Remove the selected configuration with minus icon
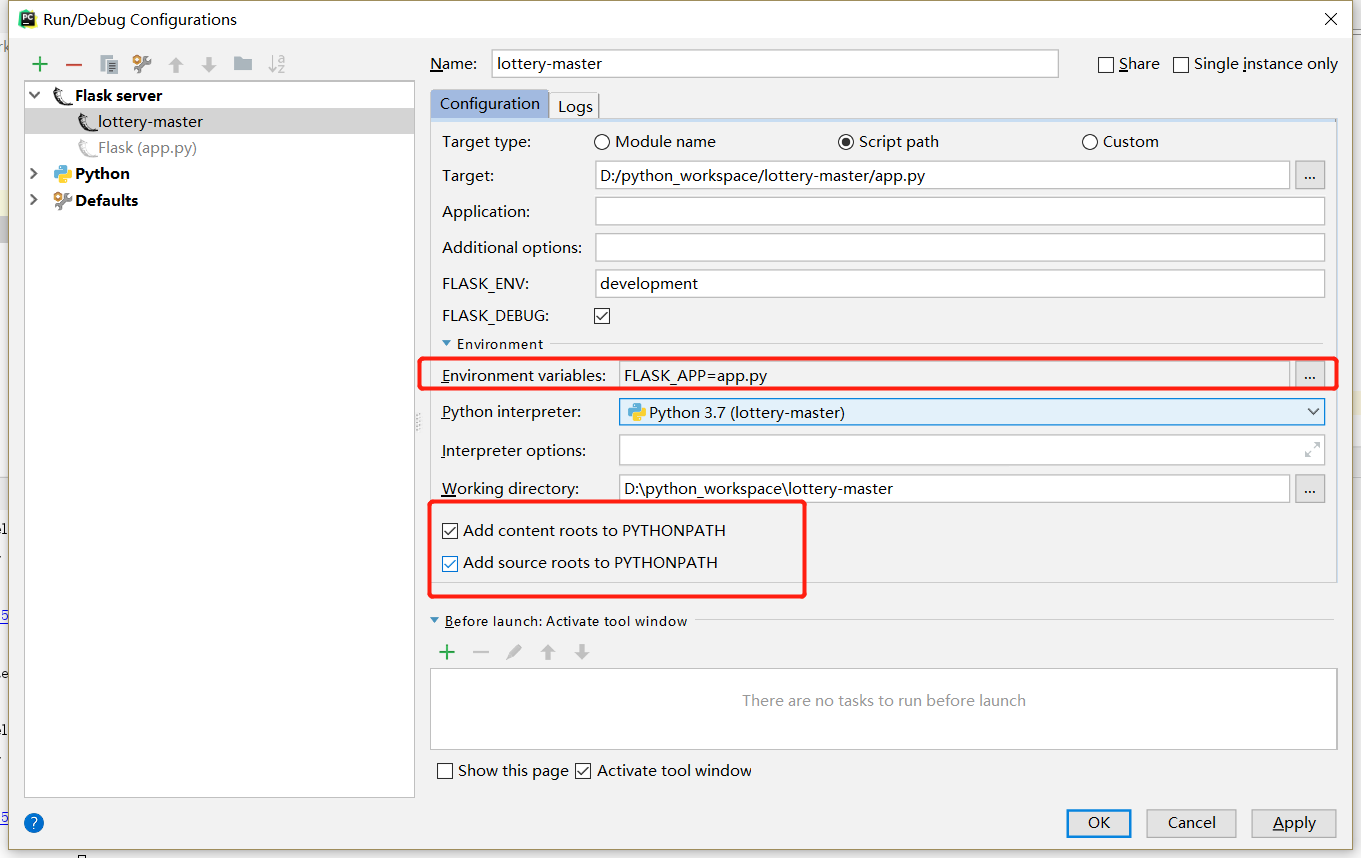The width and height of the screenshot is (1361, 858). 74,65
